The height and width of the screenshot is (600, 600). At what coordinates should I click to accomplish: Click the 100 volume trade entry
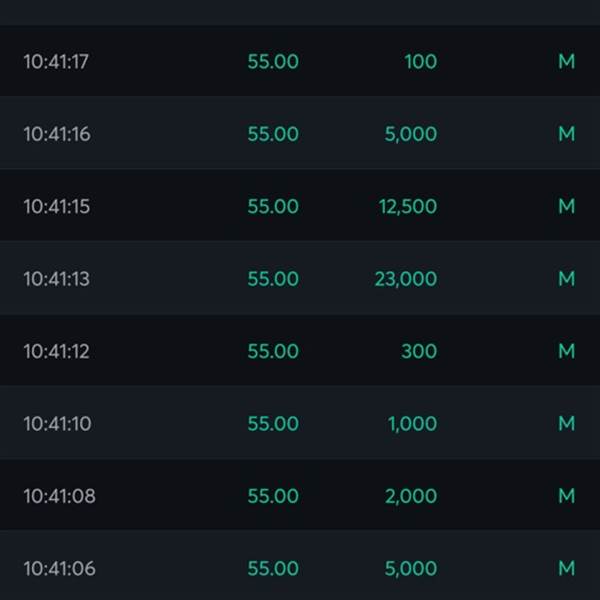tap(421, 62)
